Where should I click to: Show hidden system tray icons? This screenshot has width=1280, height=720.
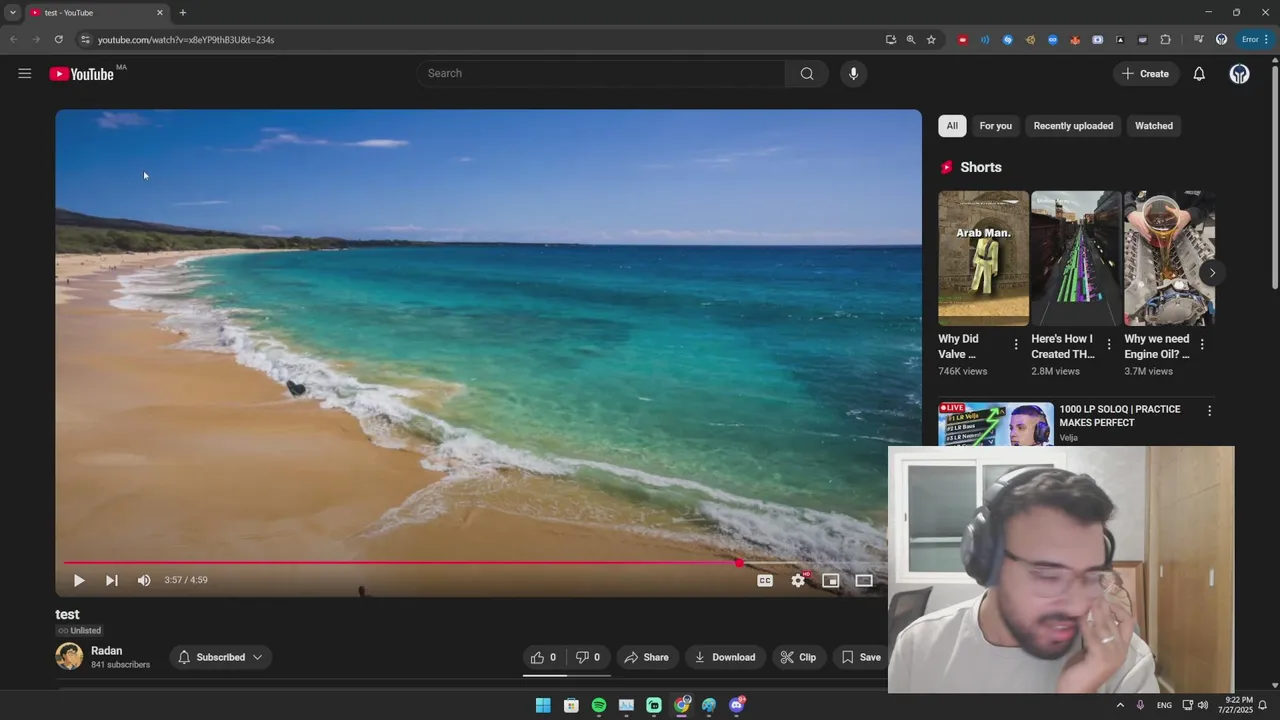(1120, 705)
